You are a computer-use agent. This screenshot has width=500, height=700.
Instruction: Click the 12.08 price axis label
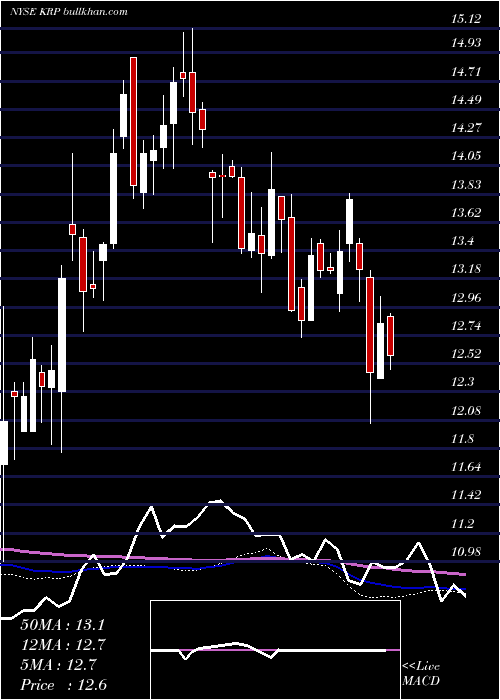pyautogui.click(x=467, y=411)
